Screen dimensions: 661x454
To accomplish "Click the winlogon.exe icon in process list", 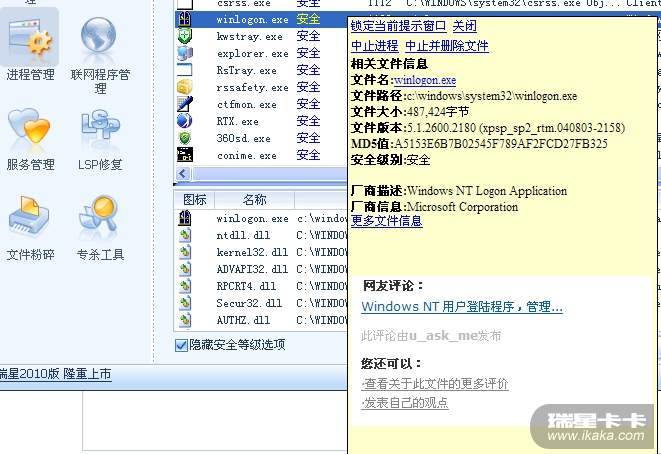I will 185,19.
